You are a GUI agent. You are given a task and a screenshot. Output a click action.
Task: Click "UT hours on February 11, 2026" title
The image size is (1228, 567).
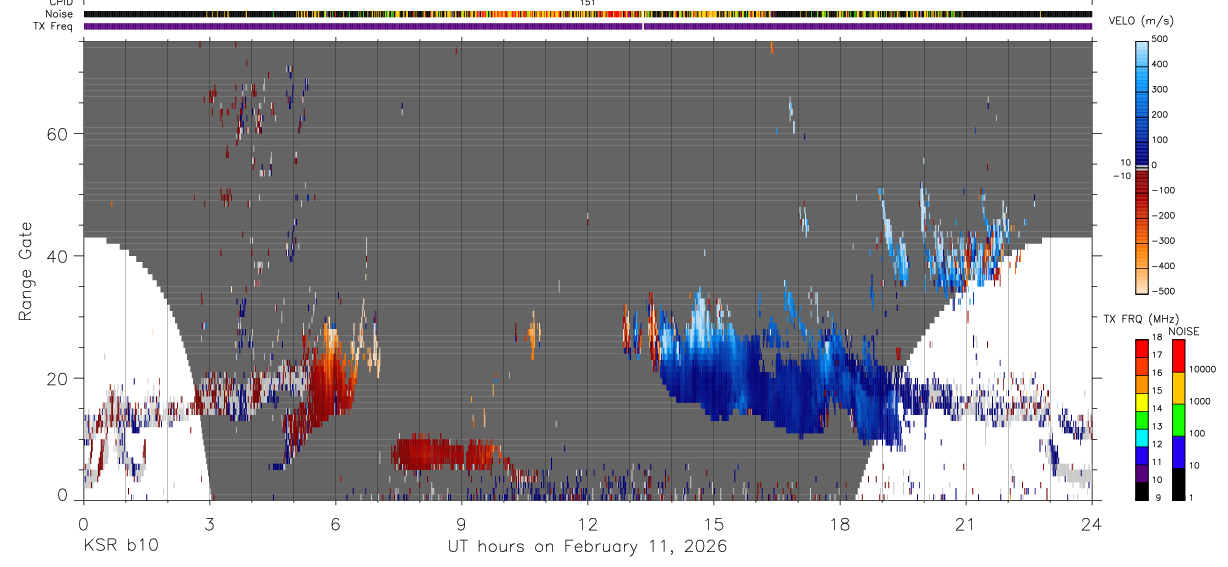[587, 546]
